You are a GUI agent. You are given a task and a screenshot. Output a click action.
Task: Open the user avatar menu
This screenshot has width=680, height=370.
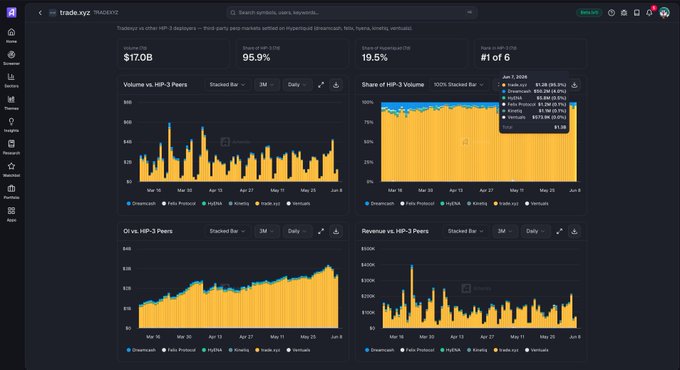664,13
